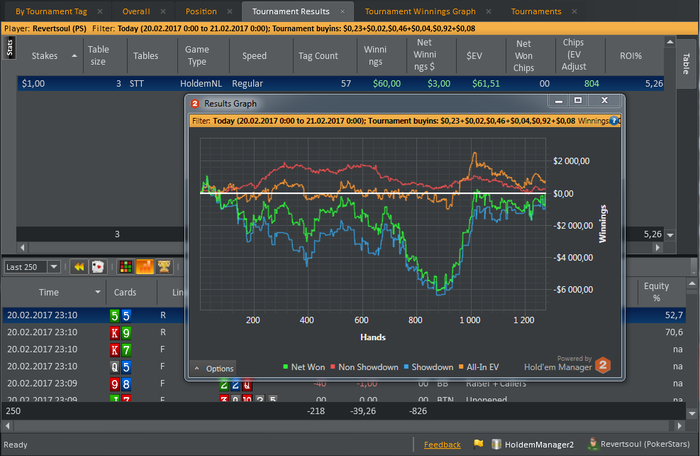Close the By Tournament Tag tab
This screenshot has width=700, height=456.
pos(100,12)
